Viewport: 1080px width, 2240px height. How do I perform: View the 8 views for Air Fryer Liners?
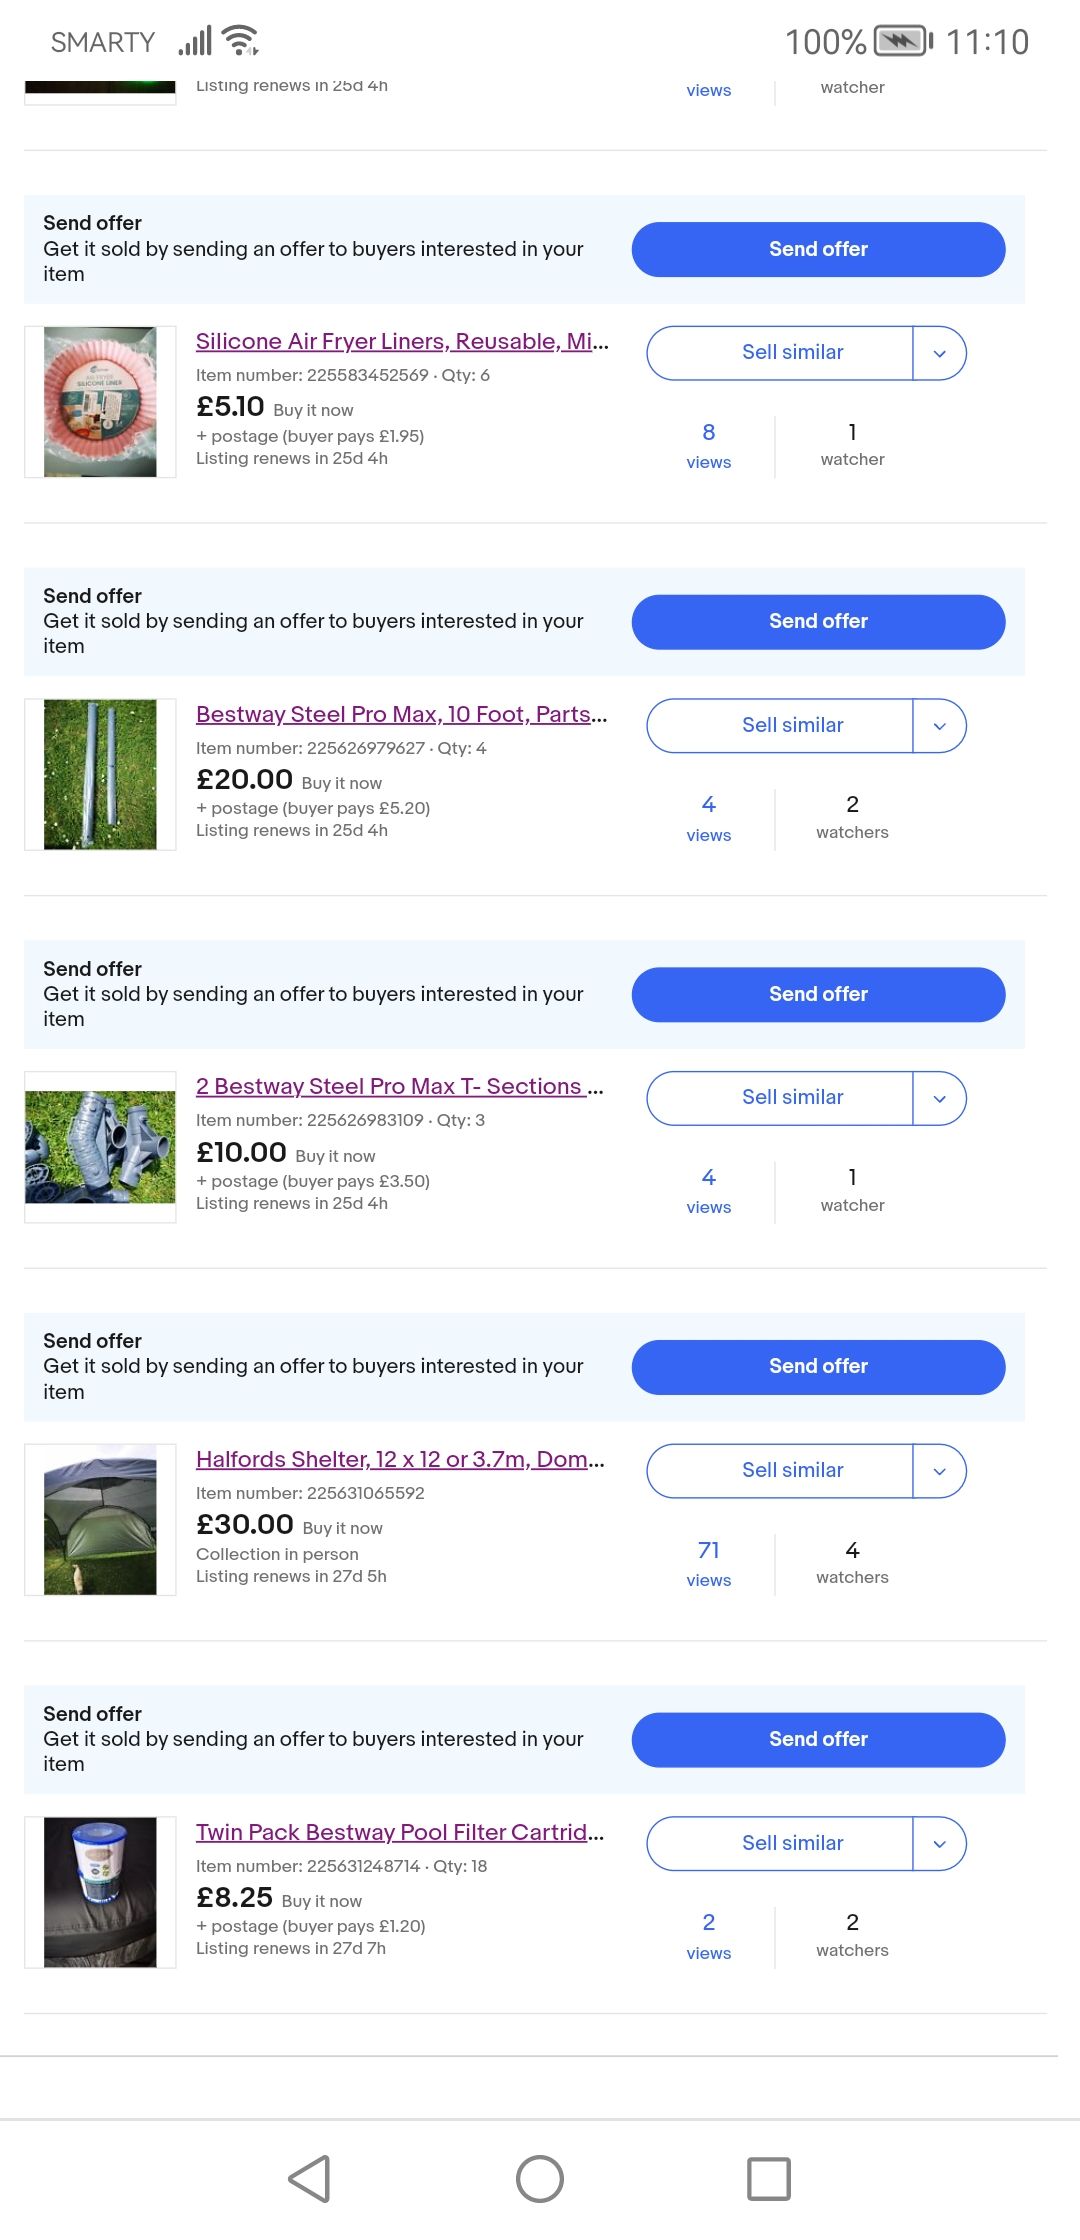click(708, 444)
